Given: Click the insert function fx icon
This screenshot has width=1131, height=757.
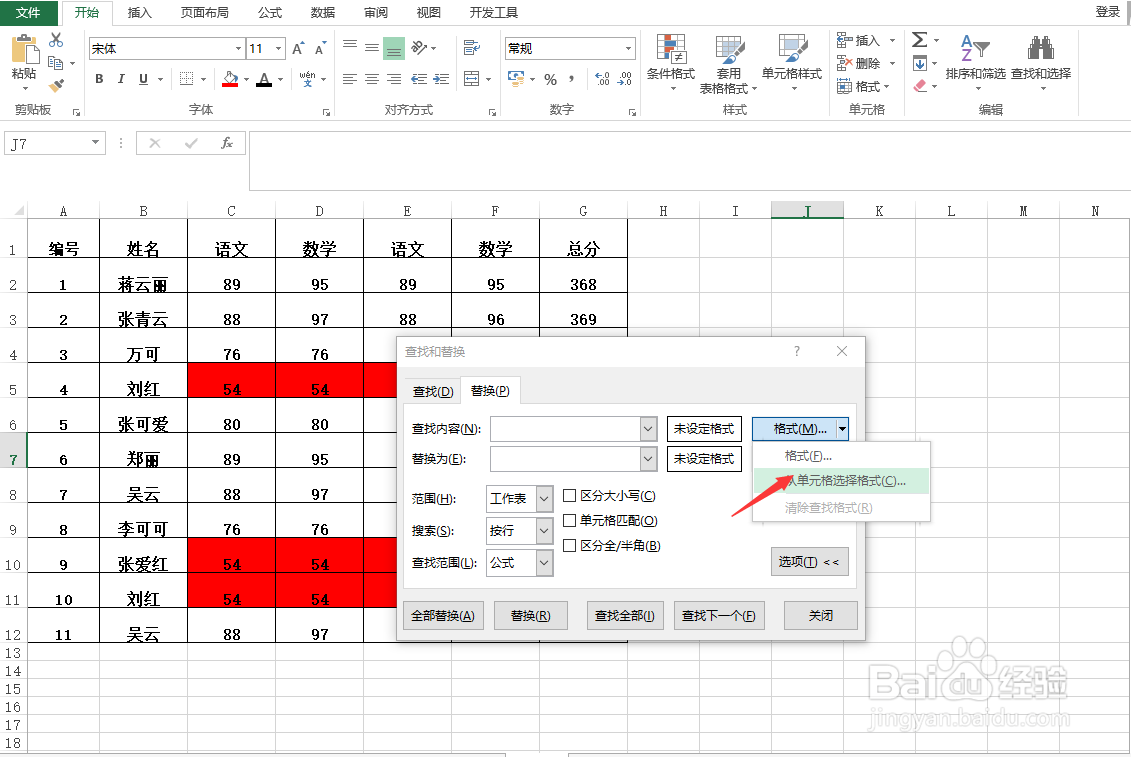Looking at the screenshot, I should 226,143.
